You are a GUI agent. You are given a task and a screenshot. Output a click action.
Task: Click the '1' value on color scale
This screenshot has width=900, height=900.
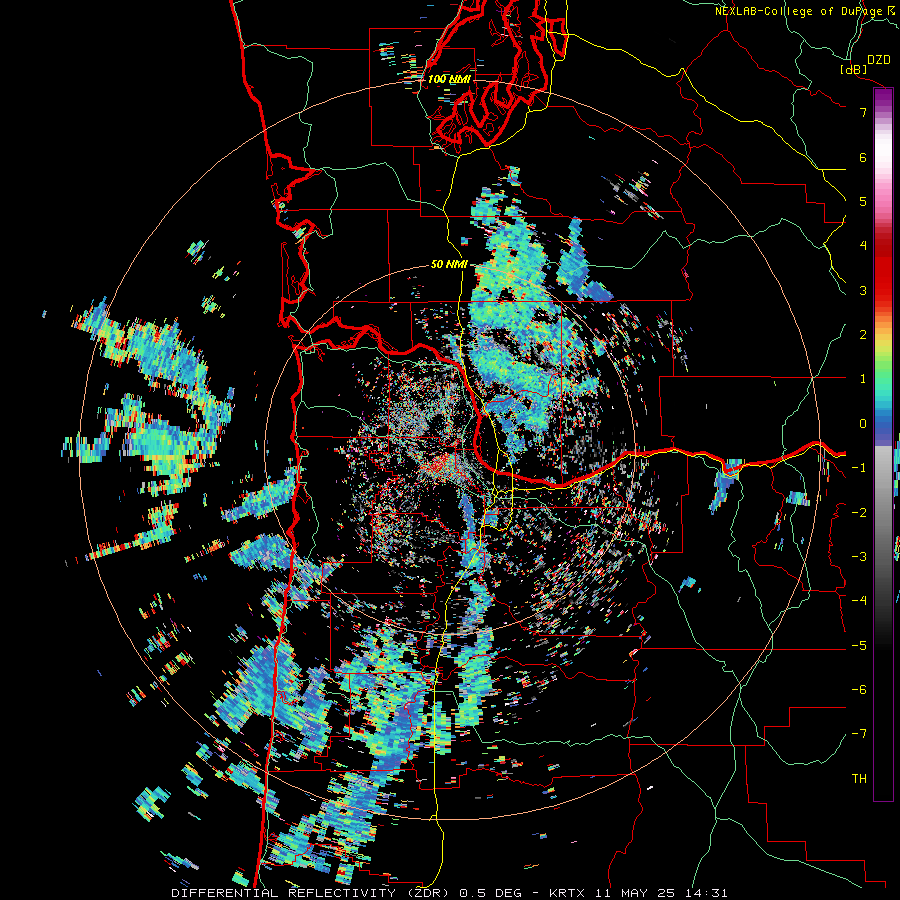[863, 379]
